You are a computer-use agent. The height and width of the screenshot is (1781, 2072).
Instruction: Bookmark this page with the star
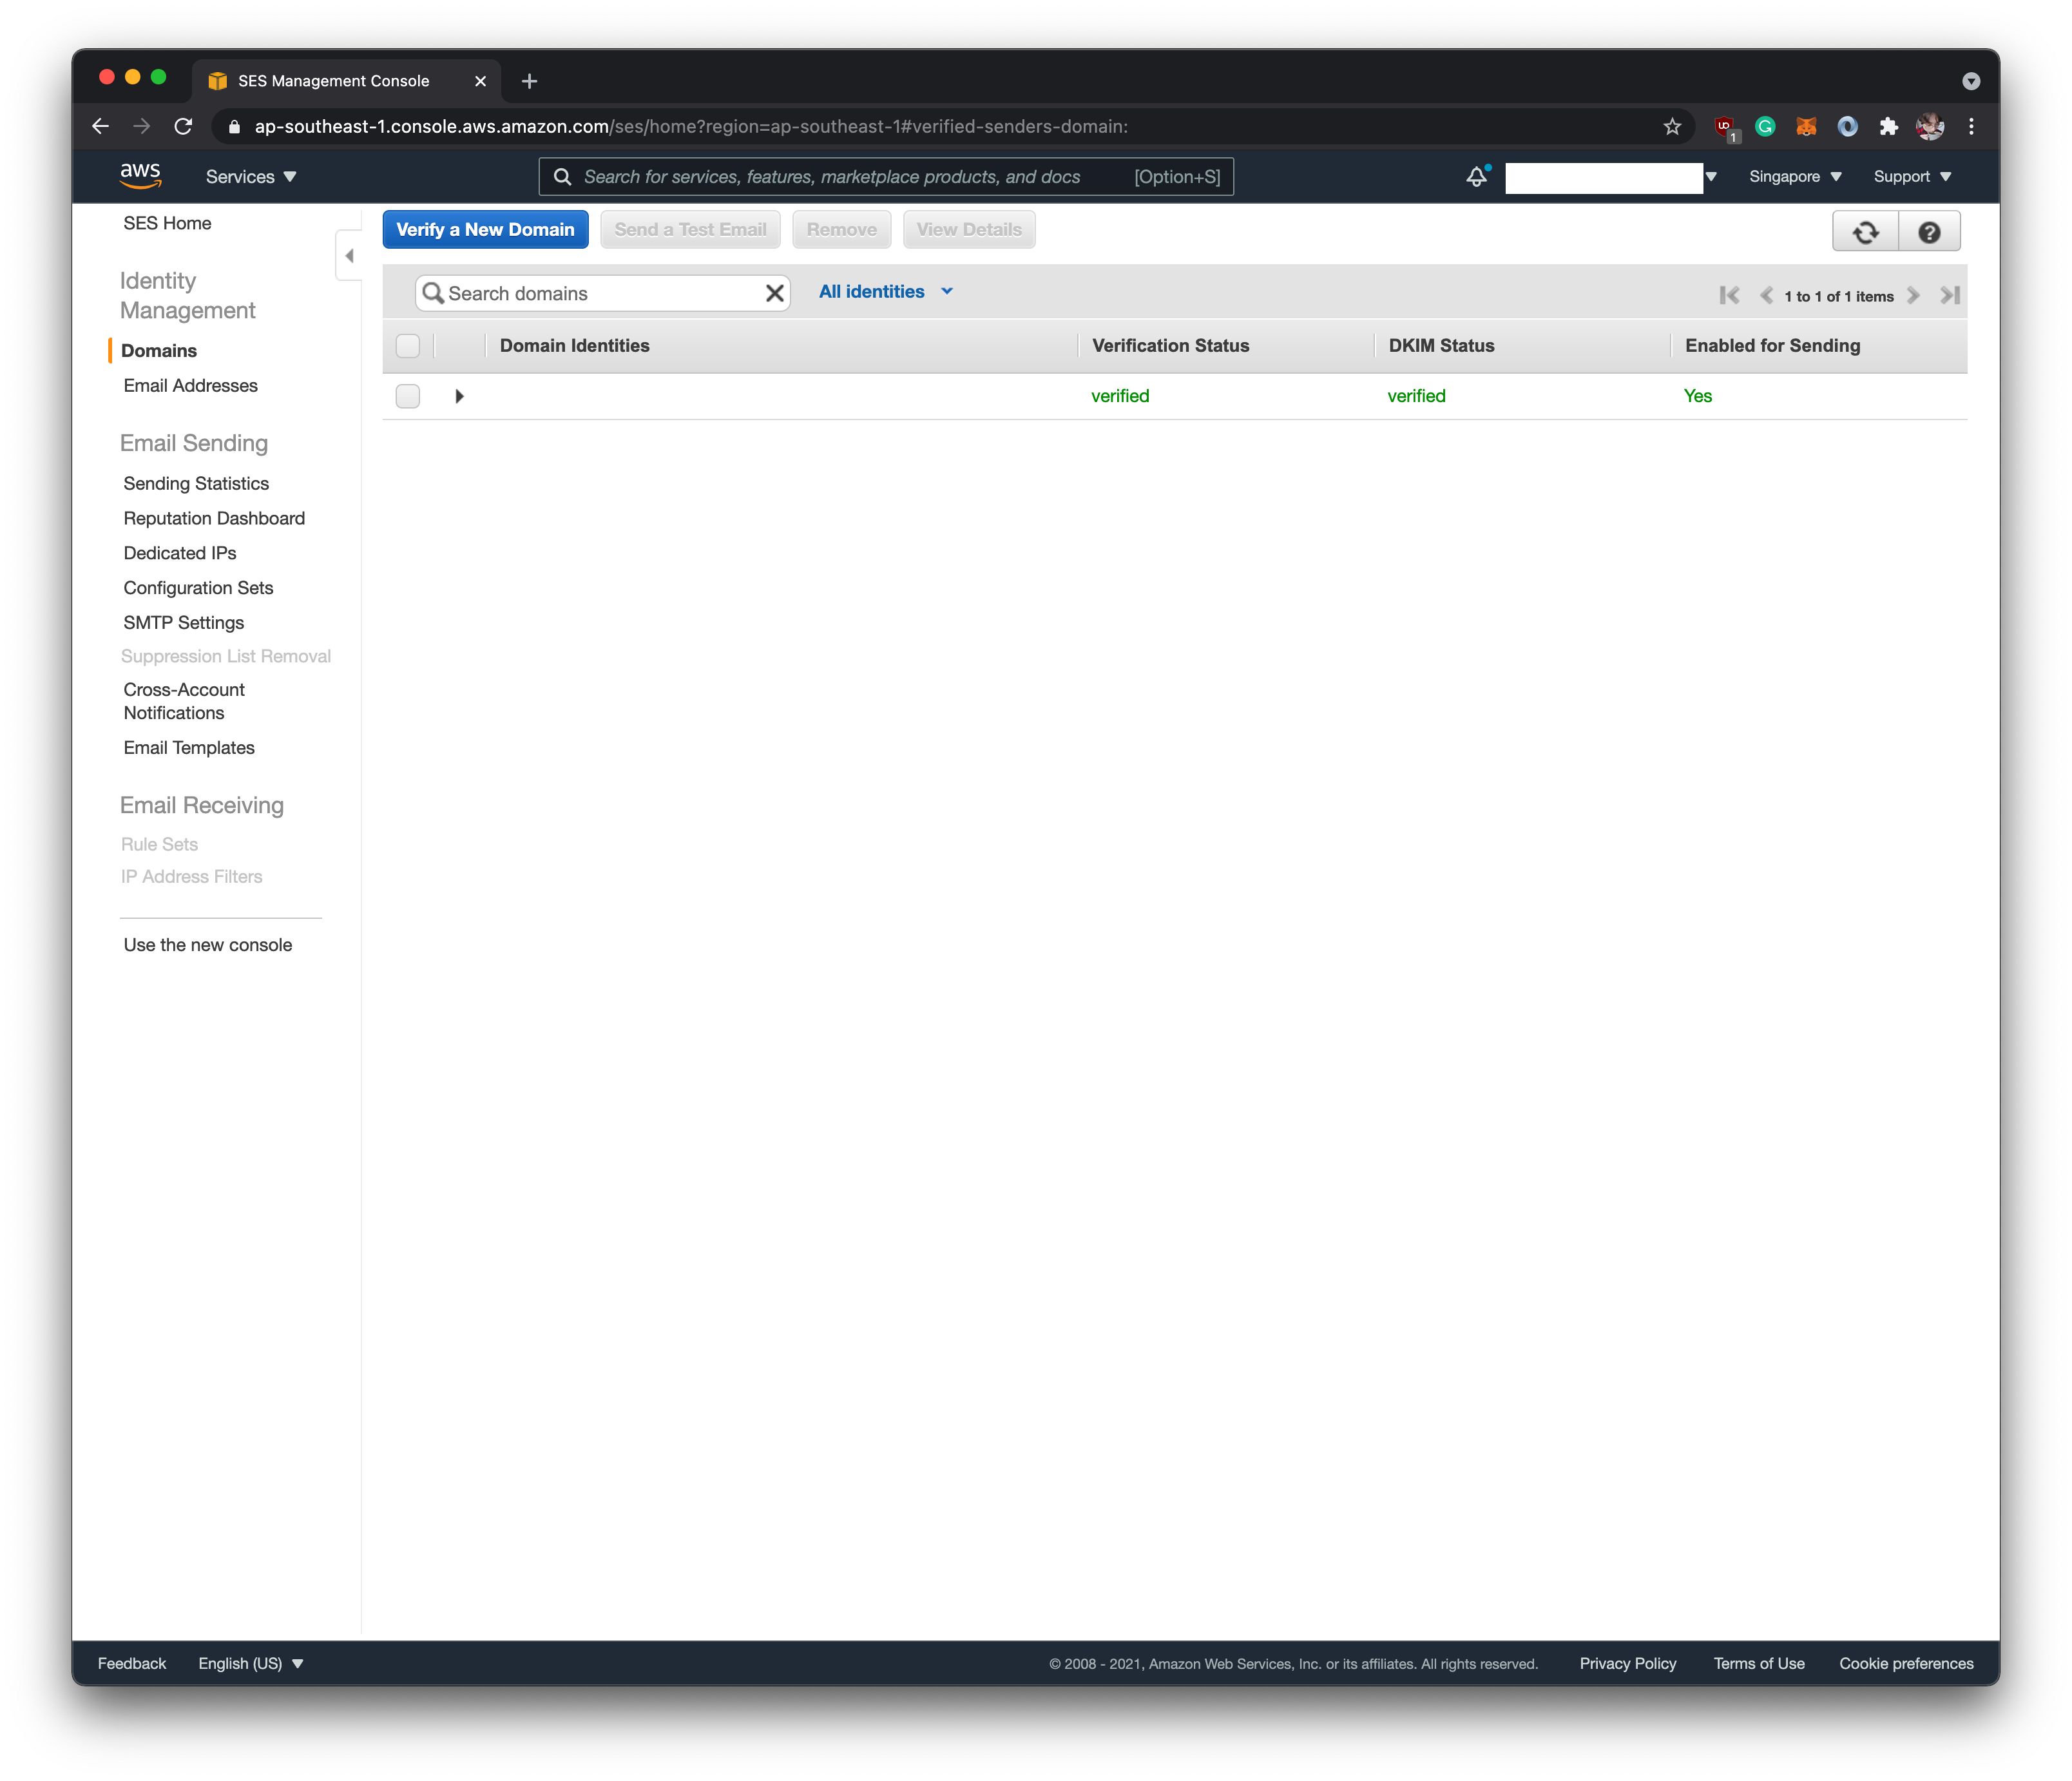click(x=1672, y=126)
